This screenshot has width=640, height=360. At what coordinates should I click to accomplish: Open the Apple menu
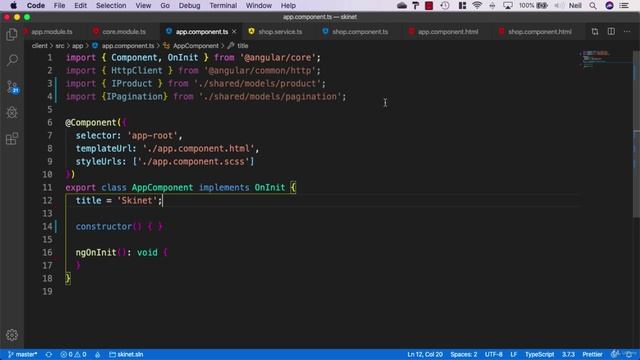(13, 5)
